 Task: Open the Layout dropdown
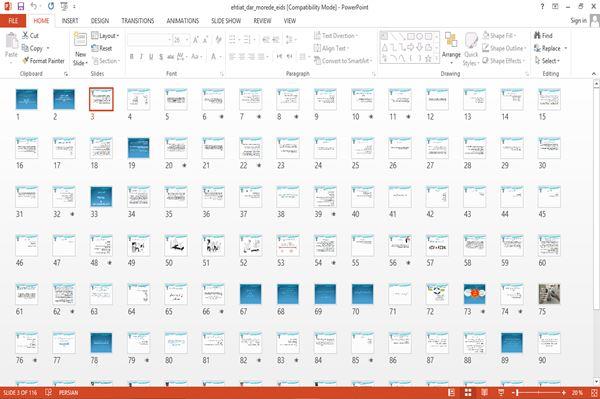click(105, 36)
